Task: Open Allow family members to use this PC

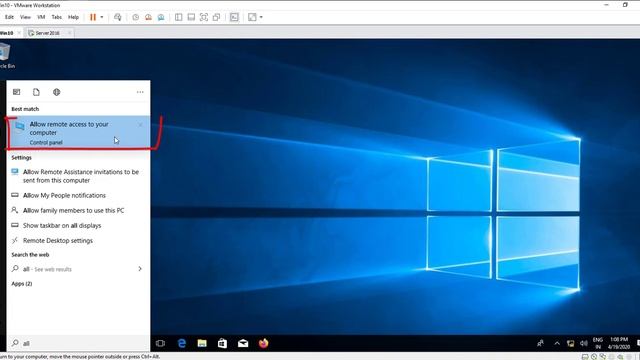Action: (x=78, y=211)
